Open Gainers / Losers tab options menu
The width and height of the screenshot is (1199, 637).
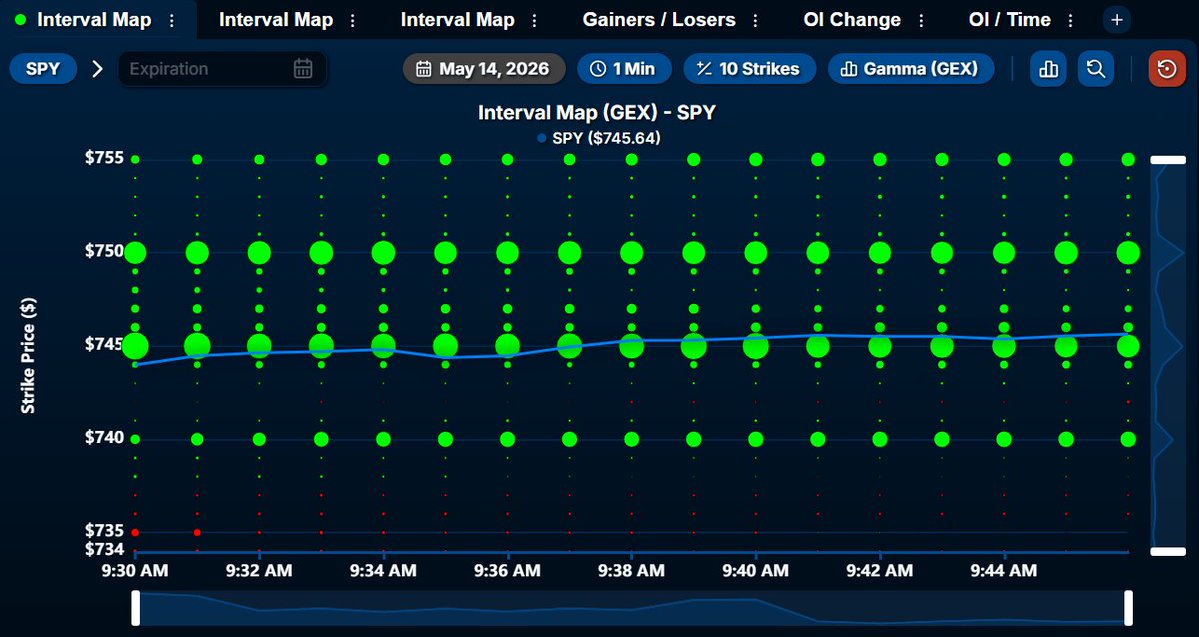coord(755,21)
